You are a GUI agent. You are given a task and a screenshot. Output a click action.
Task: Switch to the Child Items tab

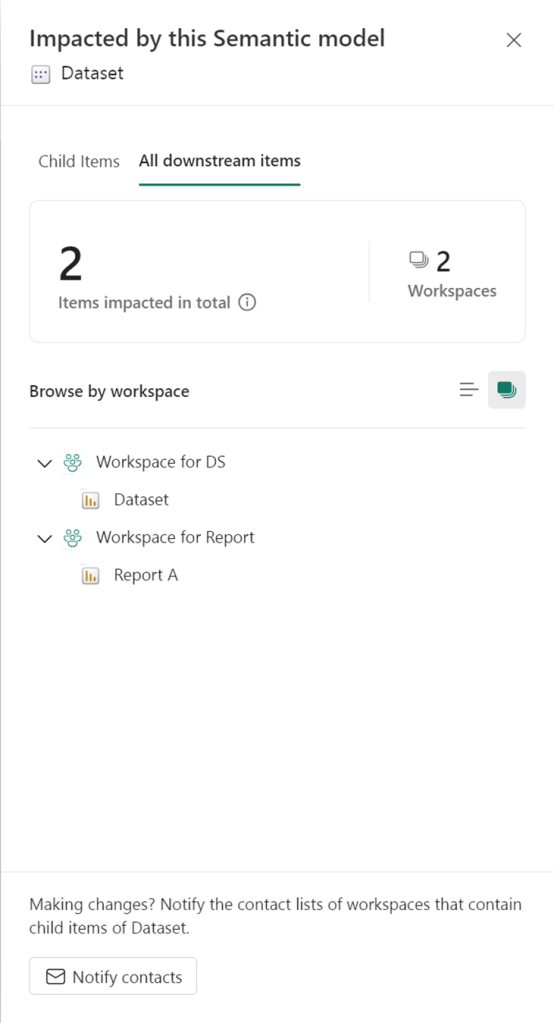click(79, 161)
